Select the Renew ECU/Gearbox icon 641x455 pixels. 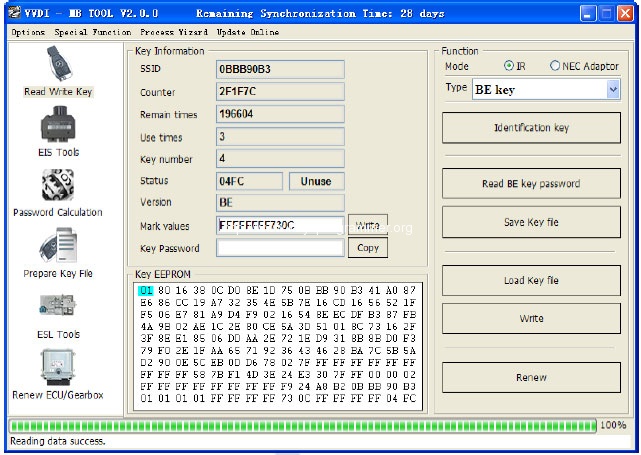coord(57,368)
